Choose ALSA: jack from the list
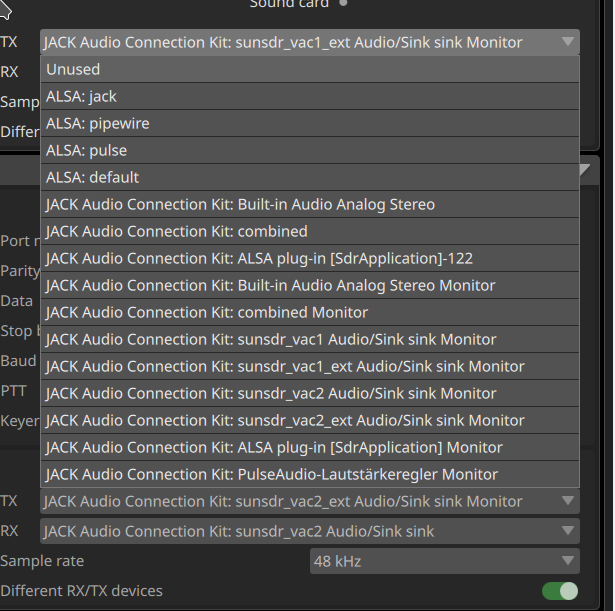Viewport: 615px width, 611px height. coord(310,96)
